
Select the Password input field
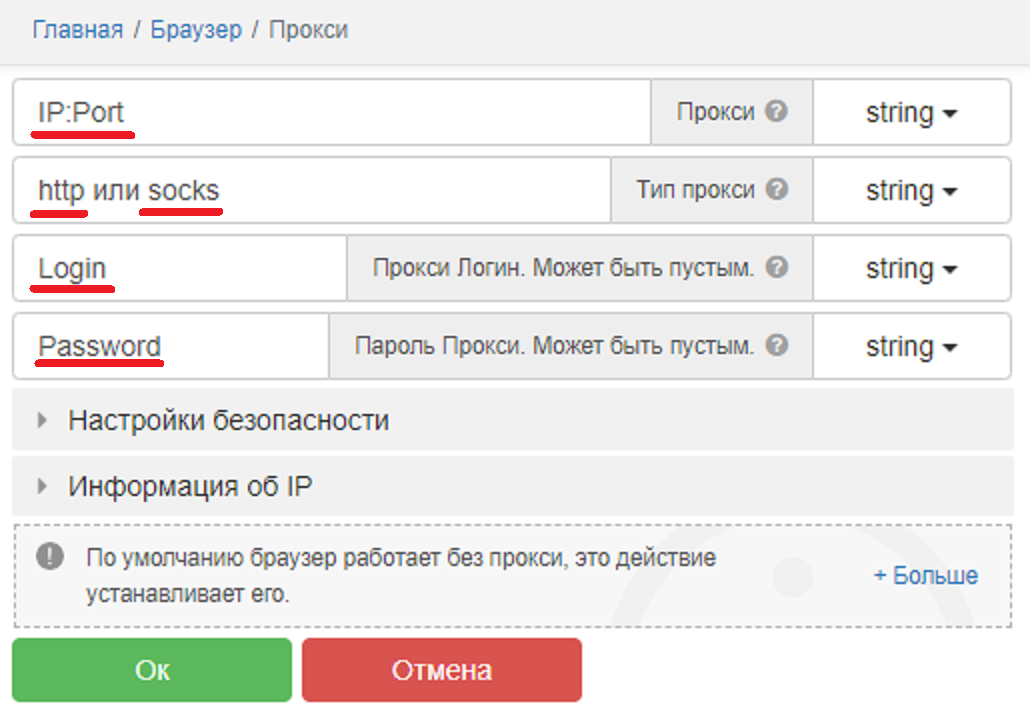point(180,345)
